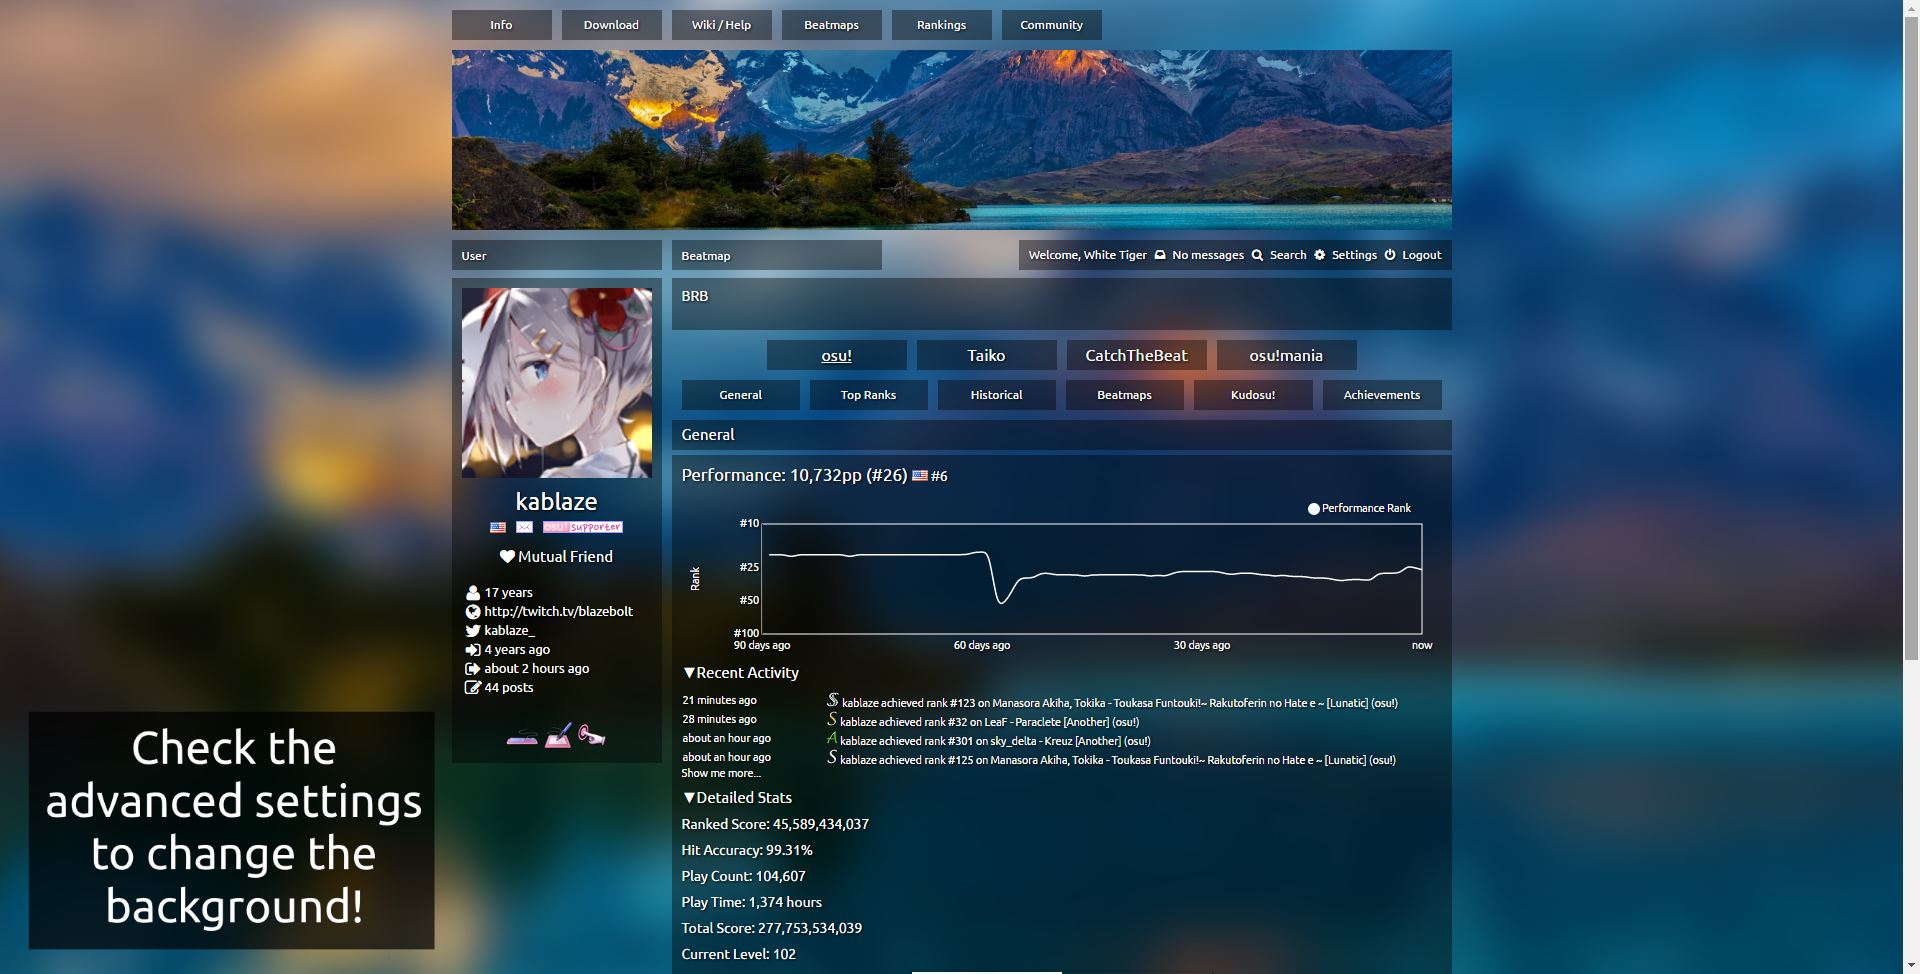
Task: Click the Performance Rank legend marker
Action: click(x=1314, y=509)
